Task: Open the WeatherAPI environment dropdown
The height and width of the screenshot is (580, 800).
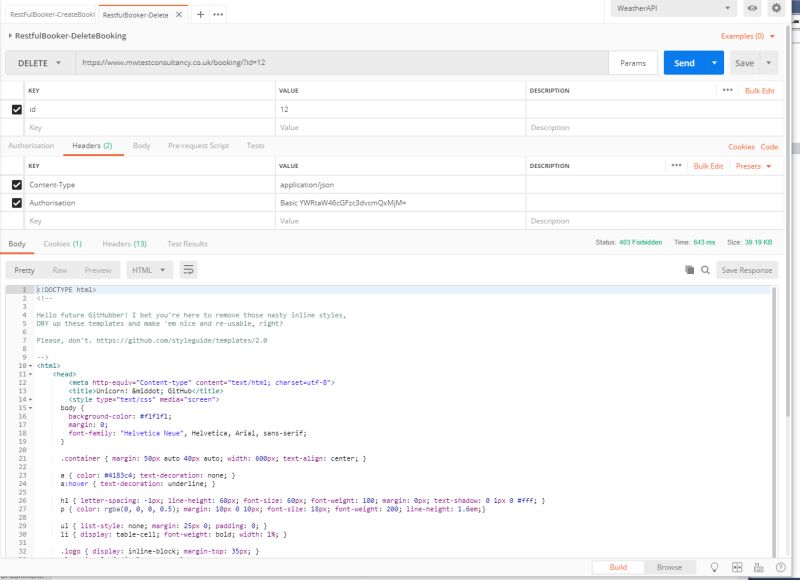Action: (x=673, y=8)
